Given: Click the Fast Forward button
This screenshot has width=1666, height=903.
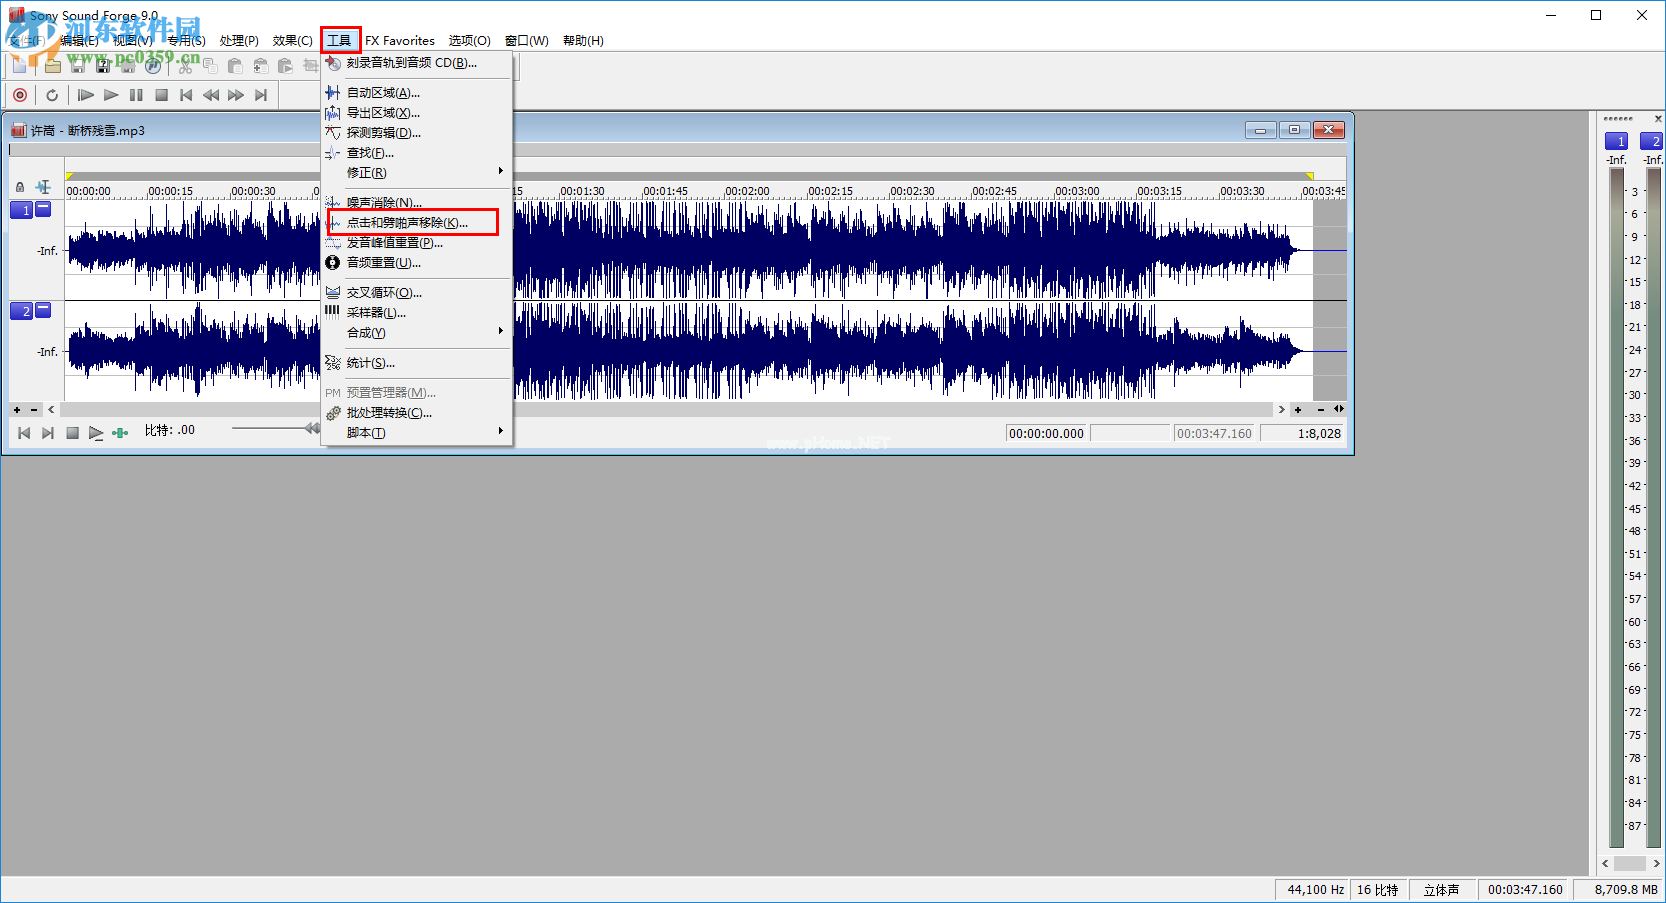Looking at the screenshot, I should click(236, 95).
